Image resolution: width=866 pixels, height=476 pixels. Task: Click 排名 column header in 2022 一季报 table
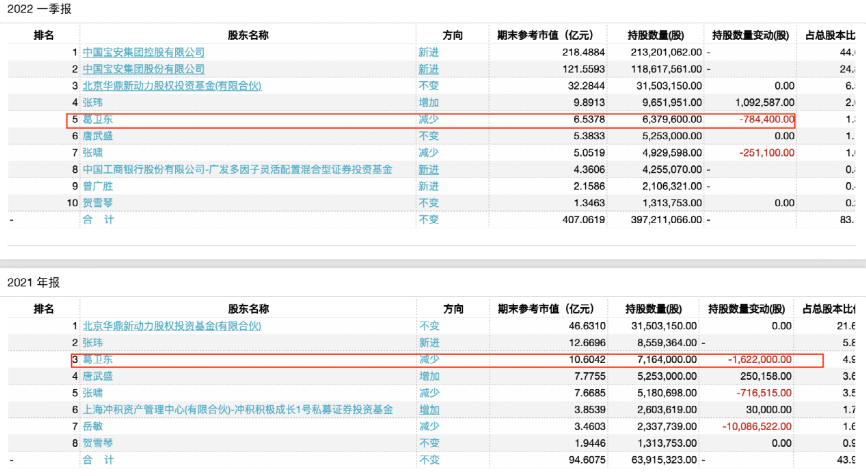click(44, 35)
